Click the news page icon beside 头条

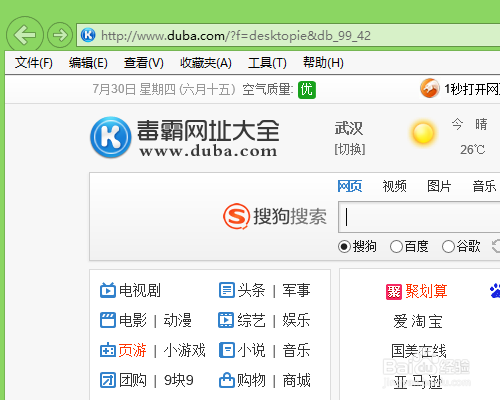(227, 290)
